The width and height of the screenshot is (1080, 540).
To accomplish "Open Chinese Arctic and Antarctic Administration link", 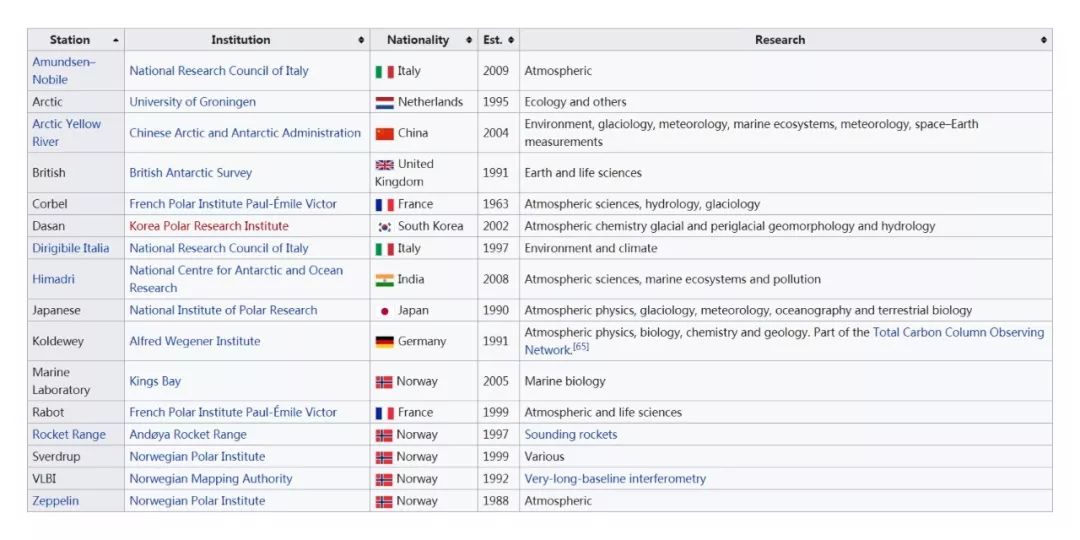I will [x=245, y=133].
